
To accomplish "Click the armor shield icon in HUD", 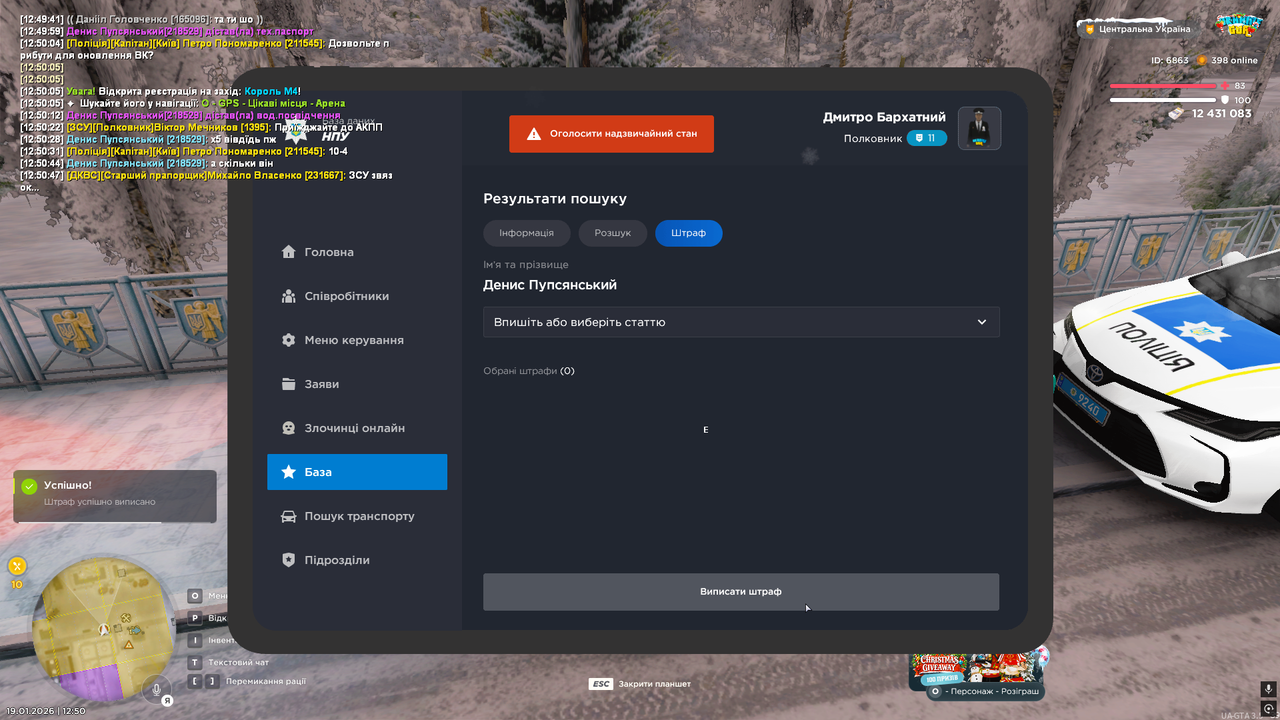I will [x=1224, y=100].
